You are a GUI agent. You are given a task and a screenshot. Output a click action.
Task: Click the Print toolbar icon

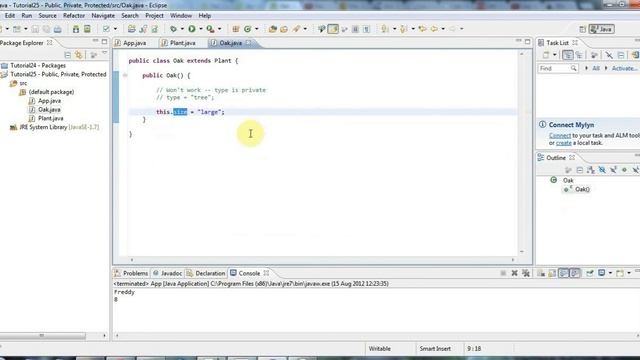point(58,29)
